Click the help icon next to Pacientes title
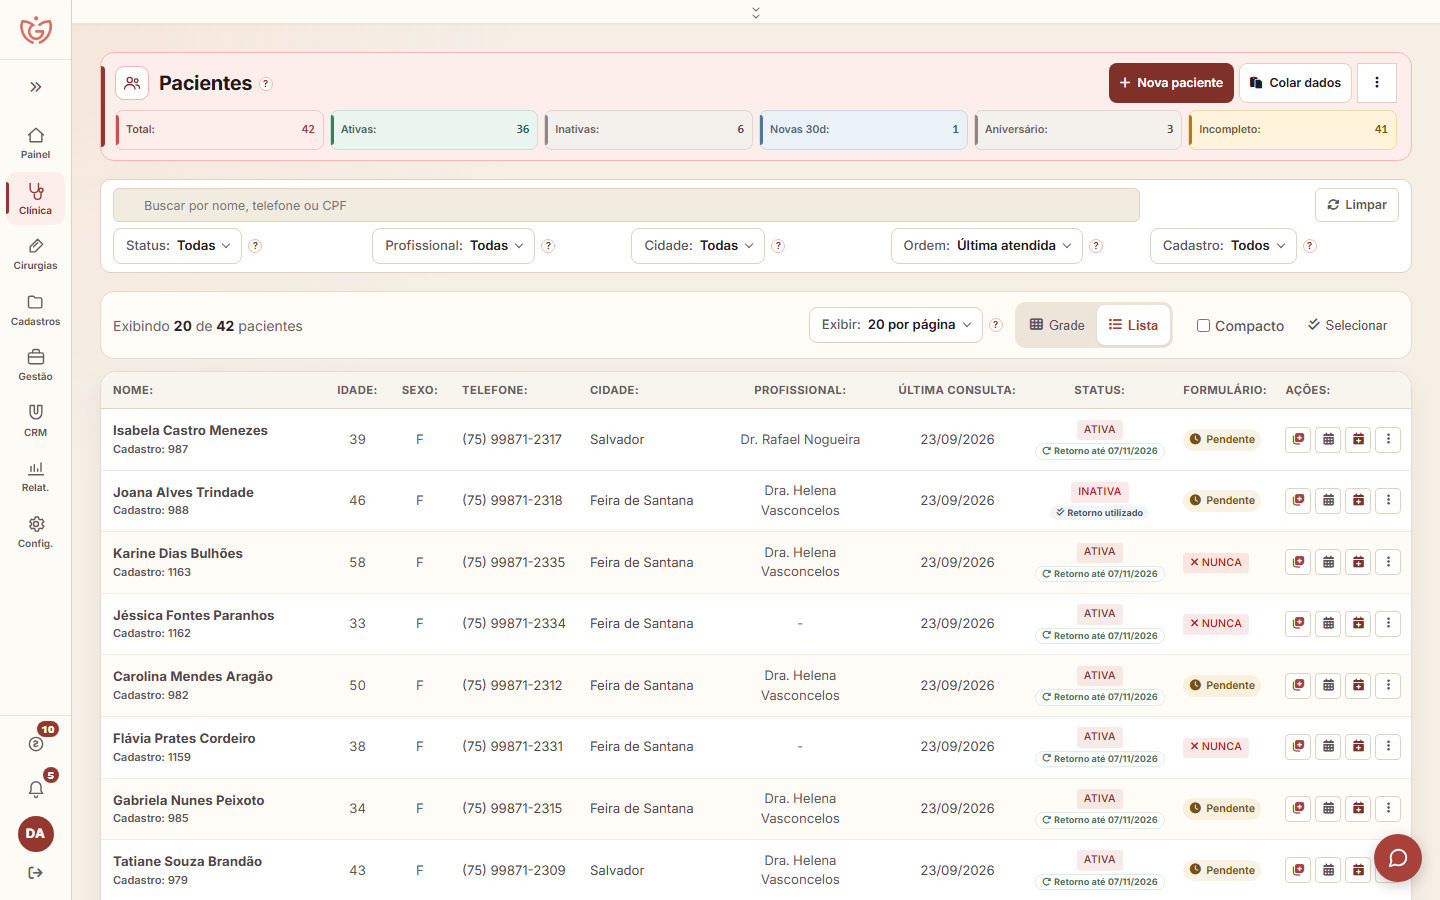The width and height of the screenshot is (1440, 900). tap(266, 84)
